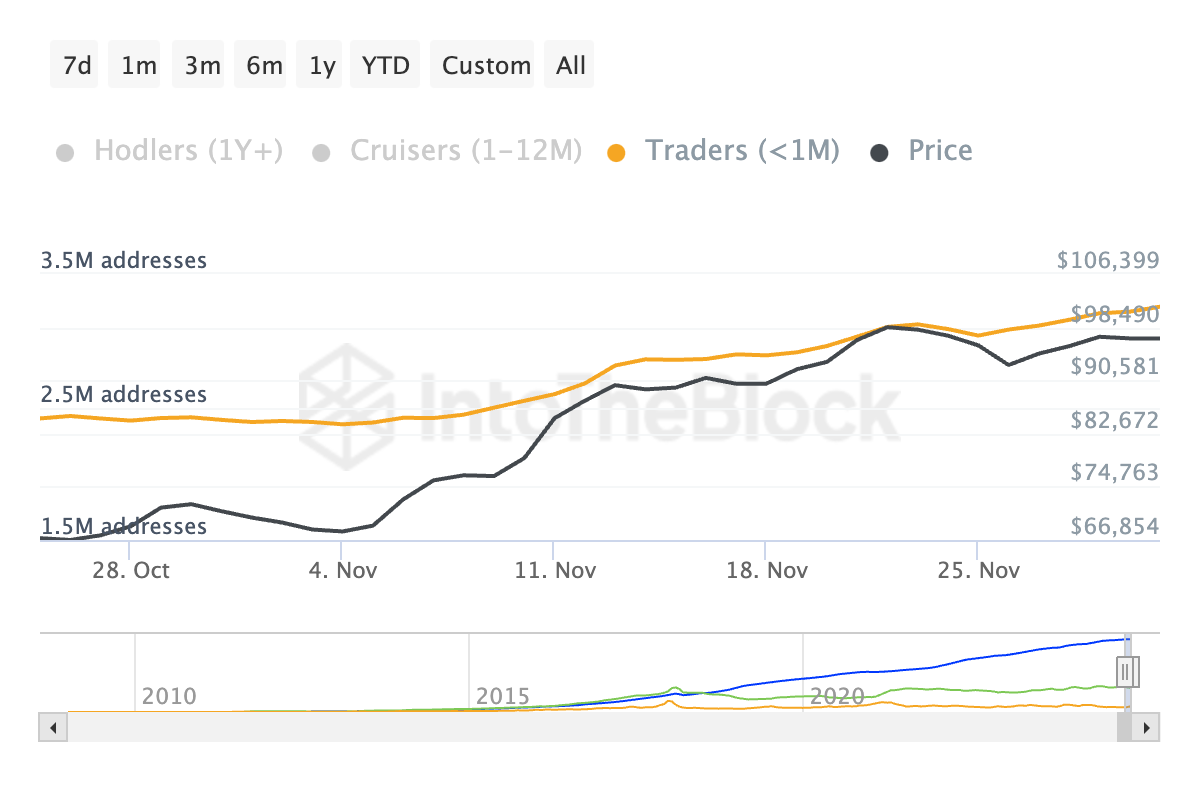
Task: Click the navigator scroll right arrow
Action: coord(1147,727)
